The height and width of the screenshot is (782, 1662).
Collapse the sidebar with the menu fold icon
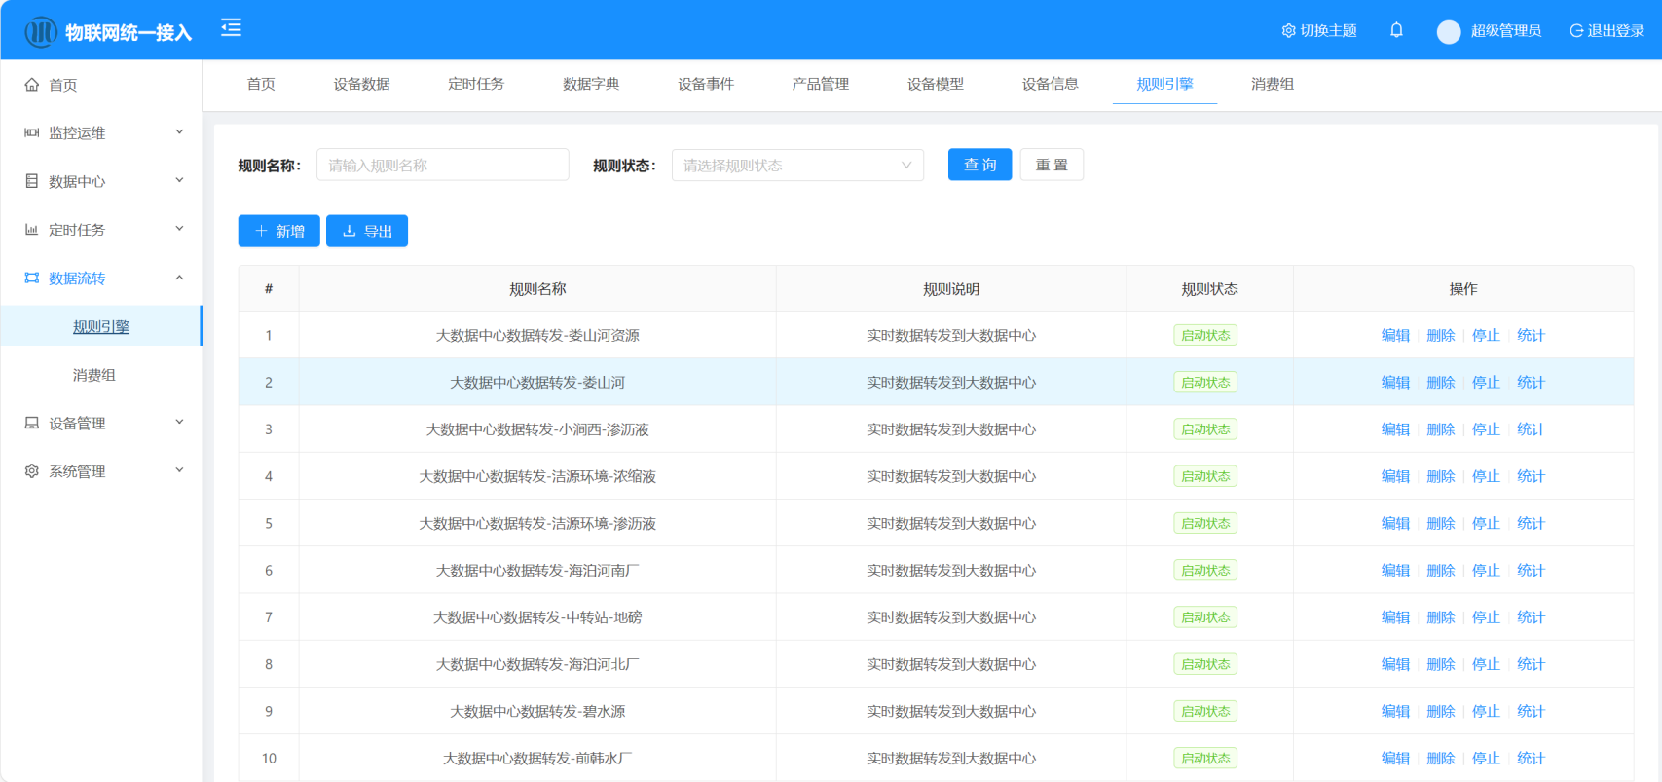pyautogui.click(x=231, y=28)
